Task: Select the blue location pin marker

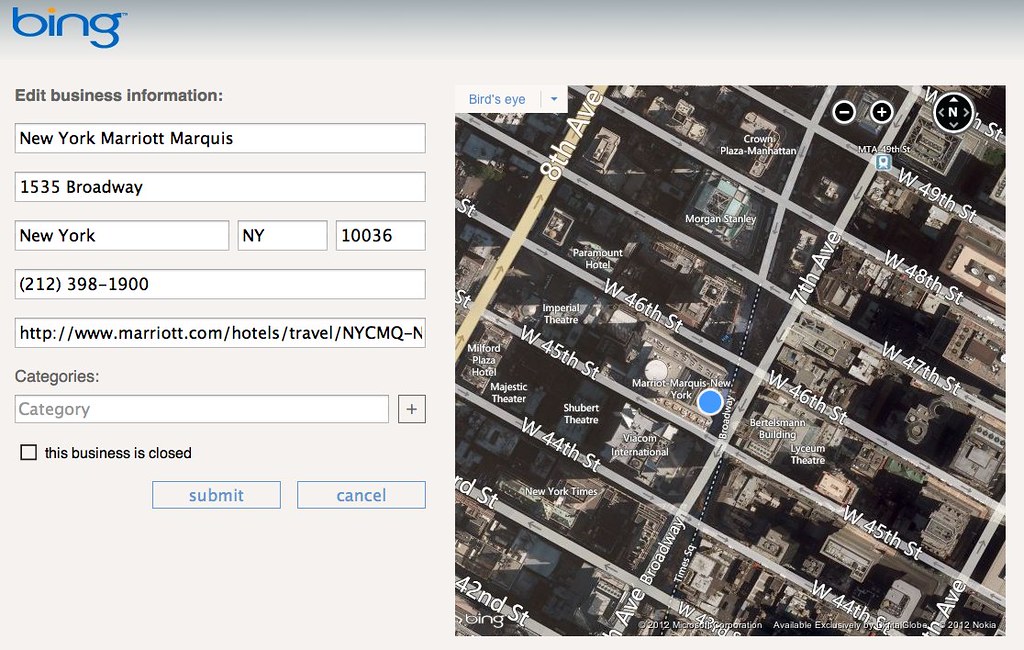Action: (710, 402)
